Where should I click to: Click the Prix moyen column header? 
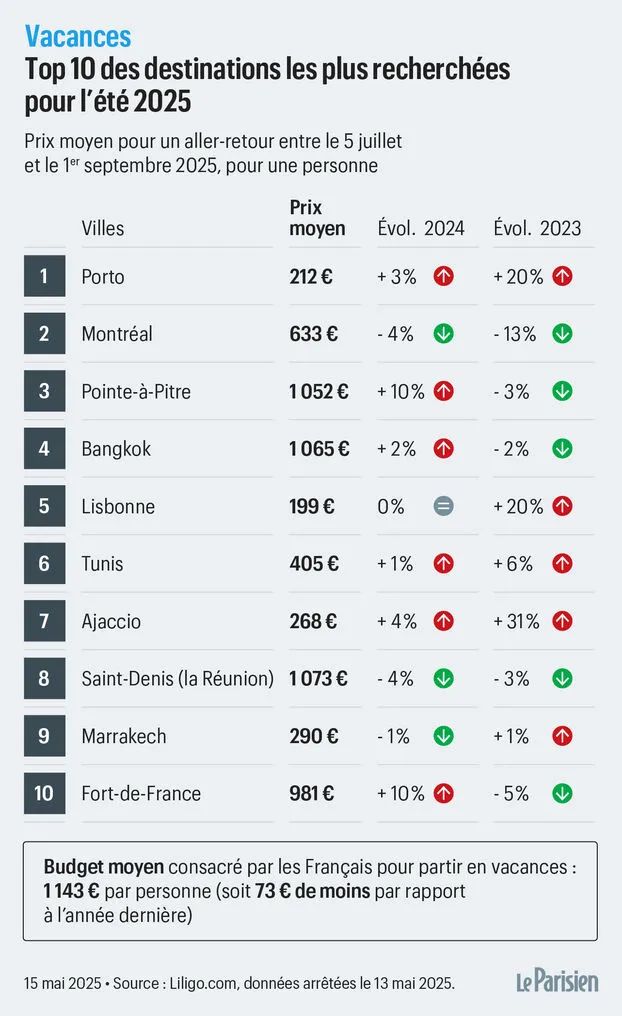(x=317, y=218)
